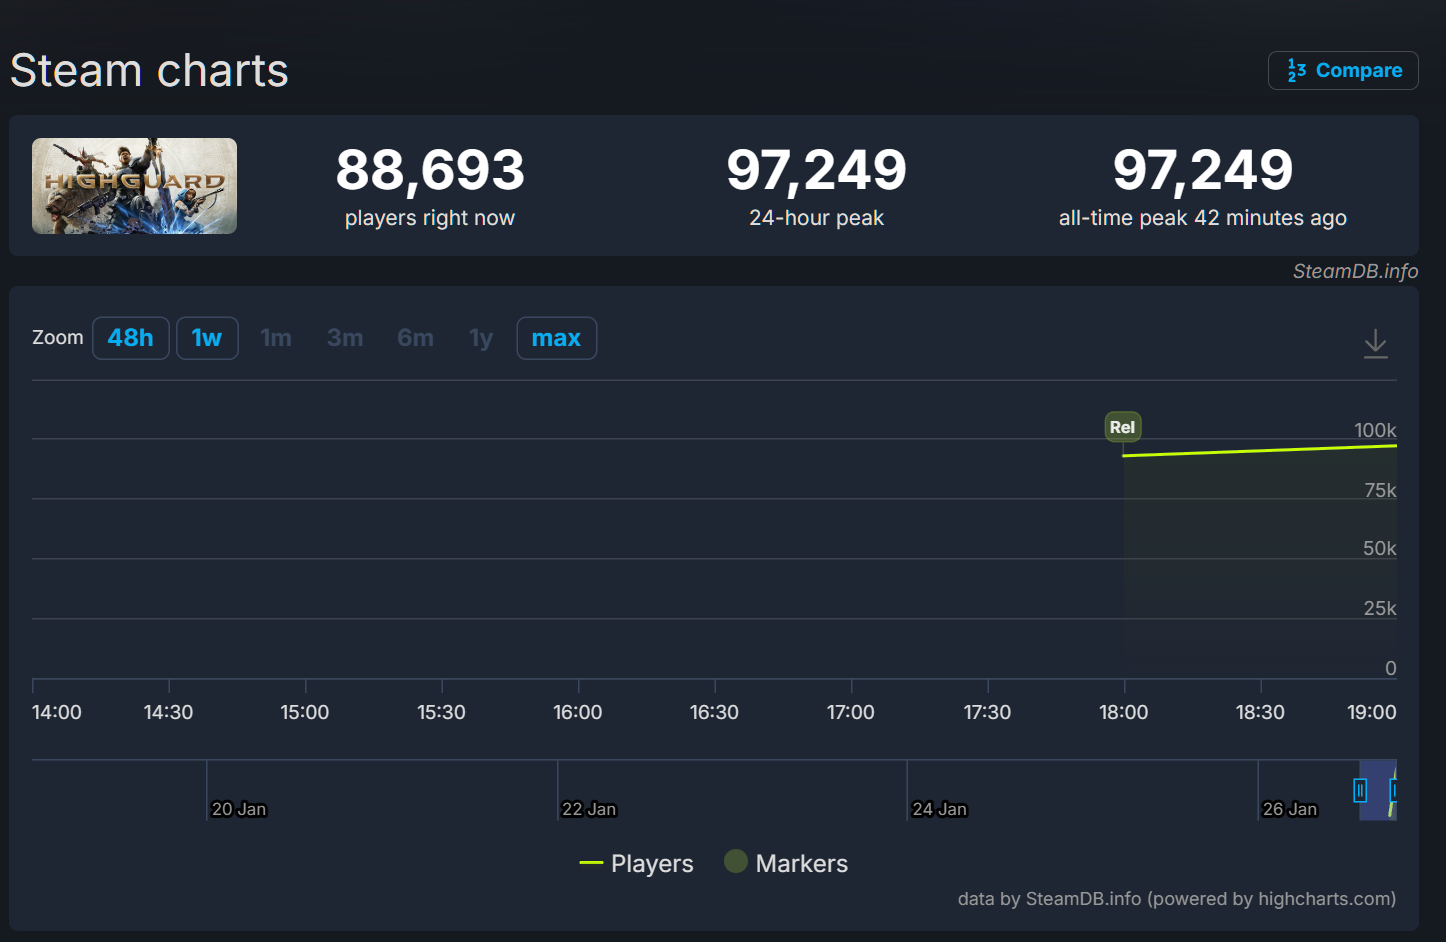
Task: Click the Steam charts heading
Action: click(x=149, y=71)
